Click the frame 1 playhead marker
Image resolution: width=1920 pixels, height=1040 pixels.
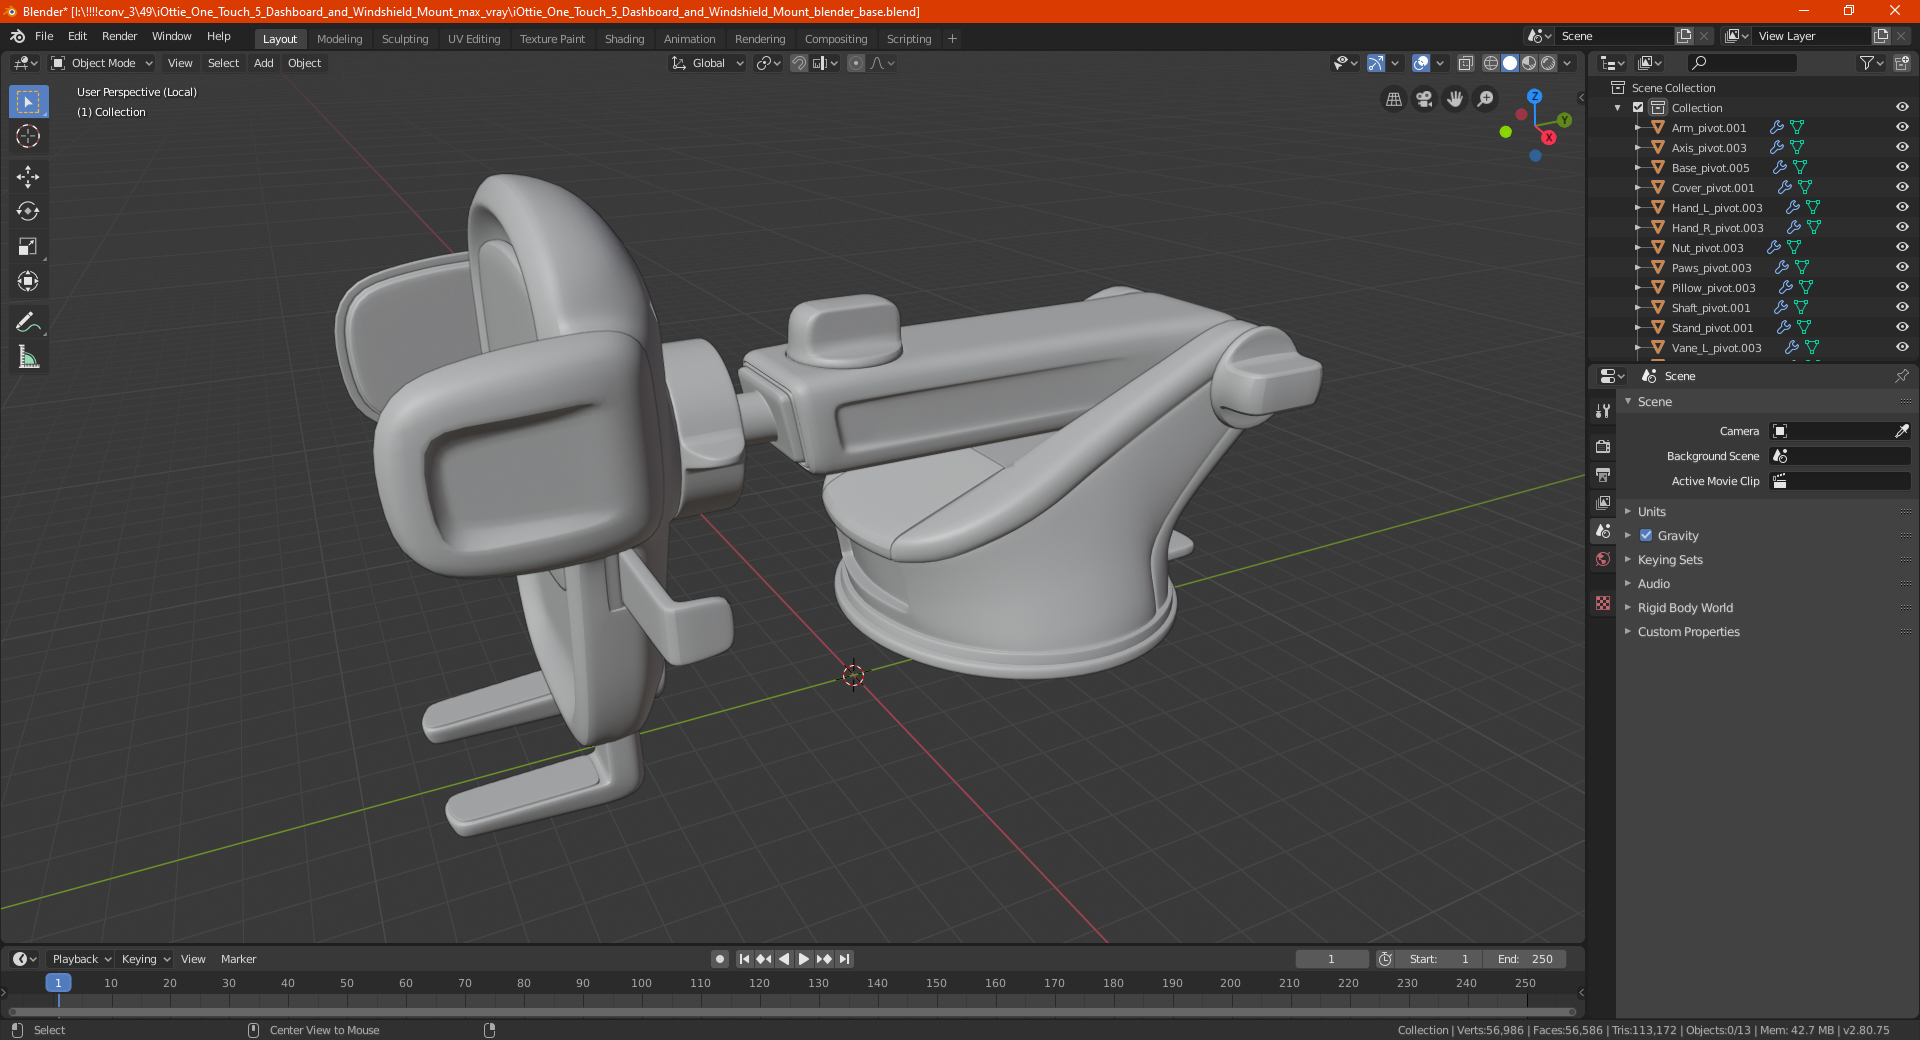58,983
